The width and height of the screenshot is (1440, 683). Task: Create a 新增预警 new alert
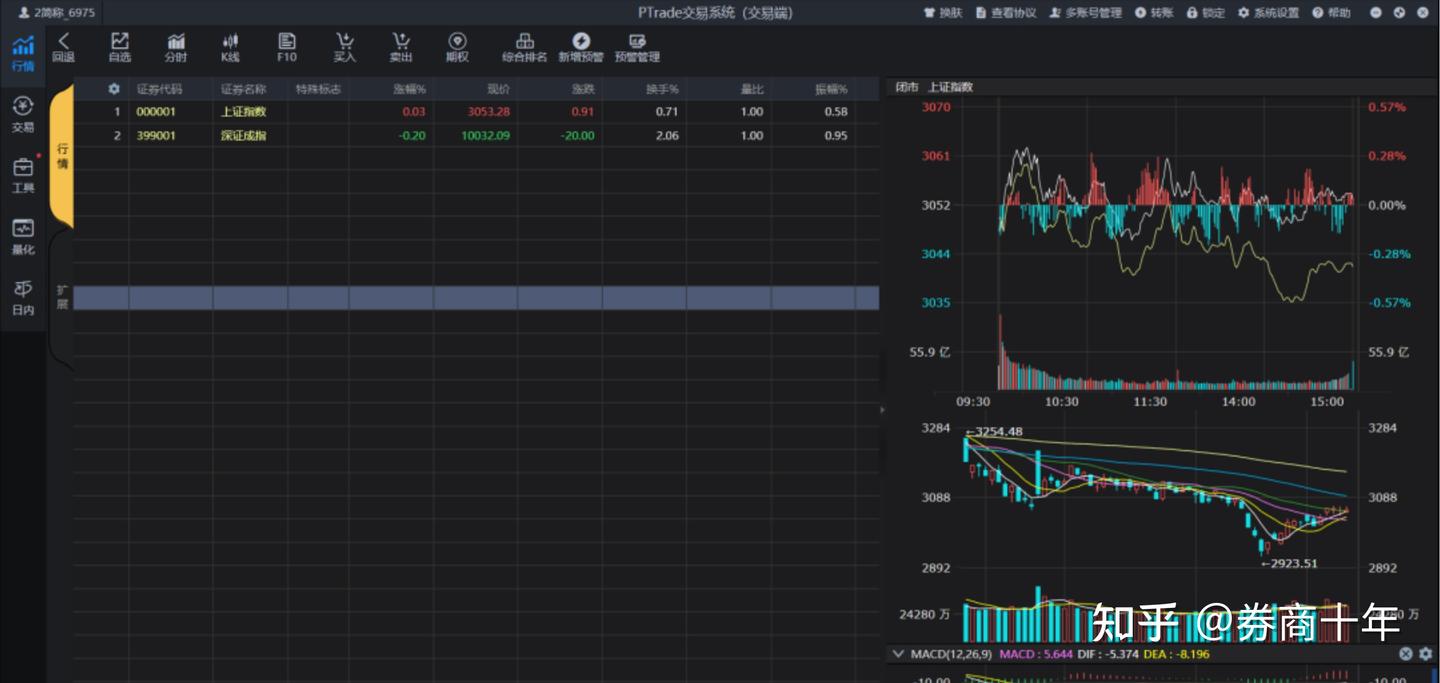(581, 47)
